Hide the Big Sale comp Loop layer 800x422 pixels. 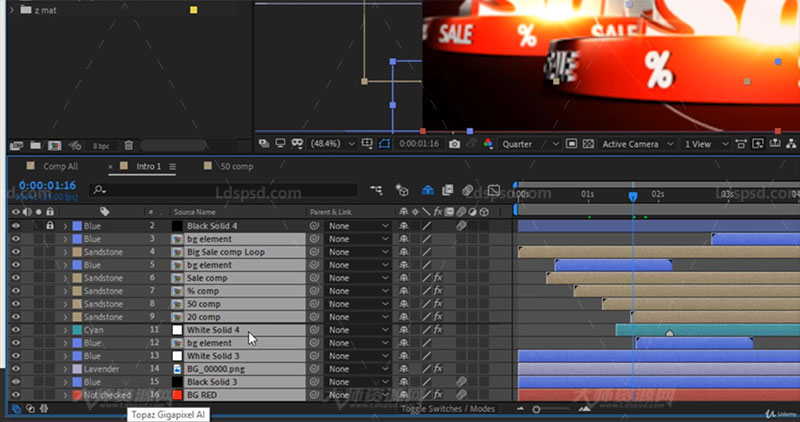pyautogui.click(x=16, y=252)
